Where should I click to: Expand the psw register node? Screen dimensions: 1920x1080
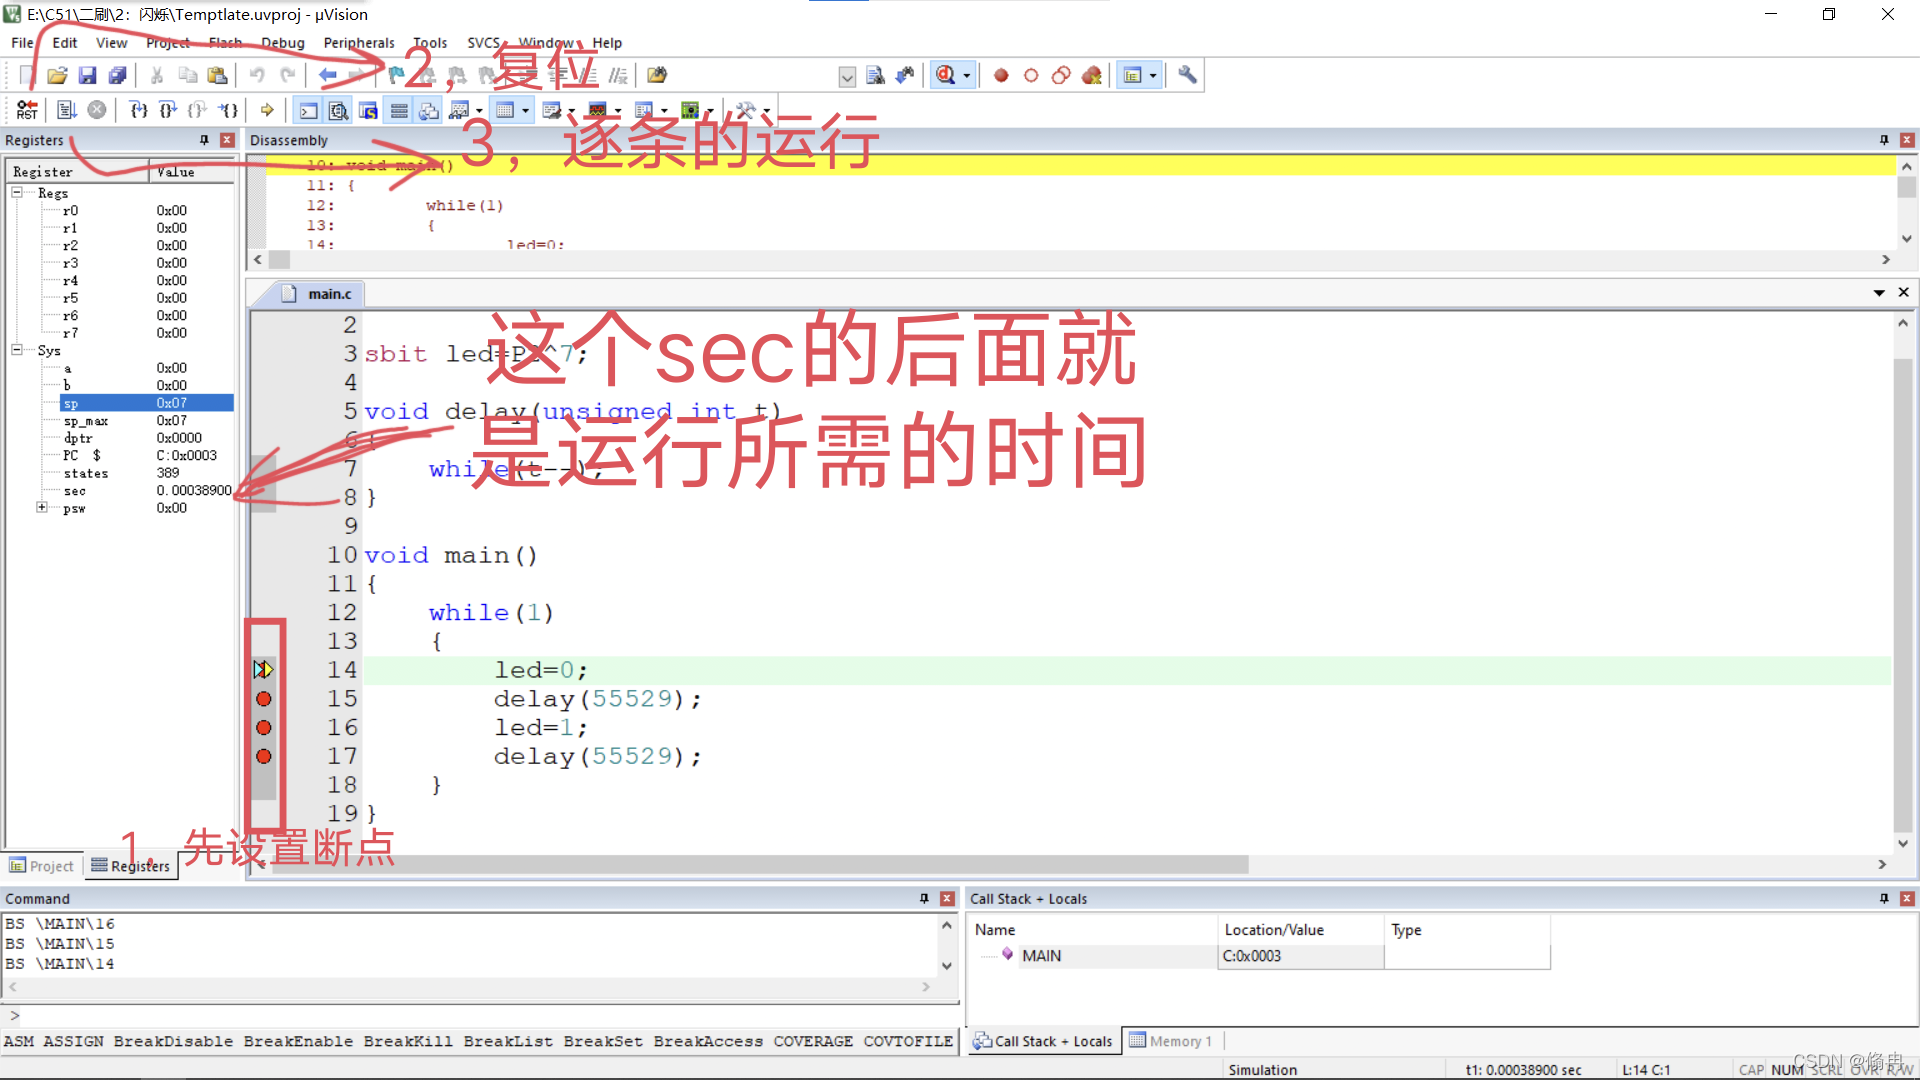click(x=42, y=508)
